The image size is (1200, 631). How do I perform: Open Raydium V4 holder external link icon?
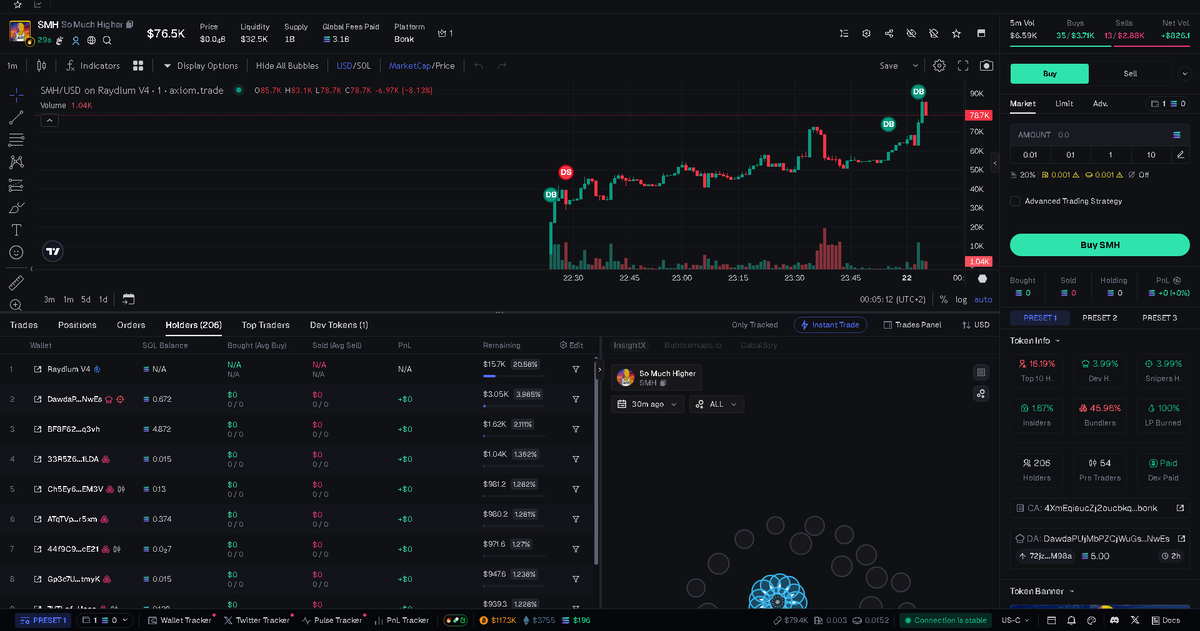38,369
